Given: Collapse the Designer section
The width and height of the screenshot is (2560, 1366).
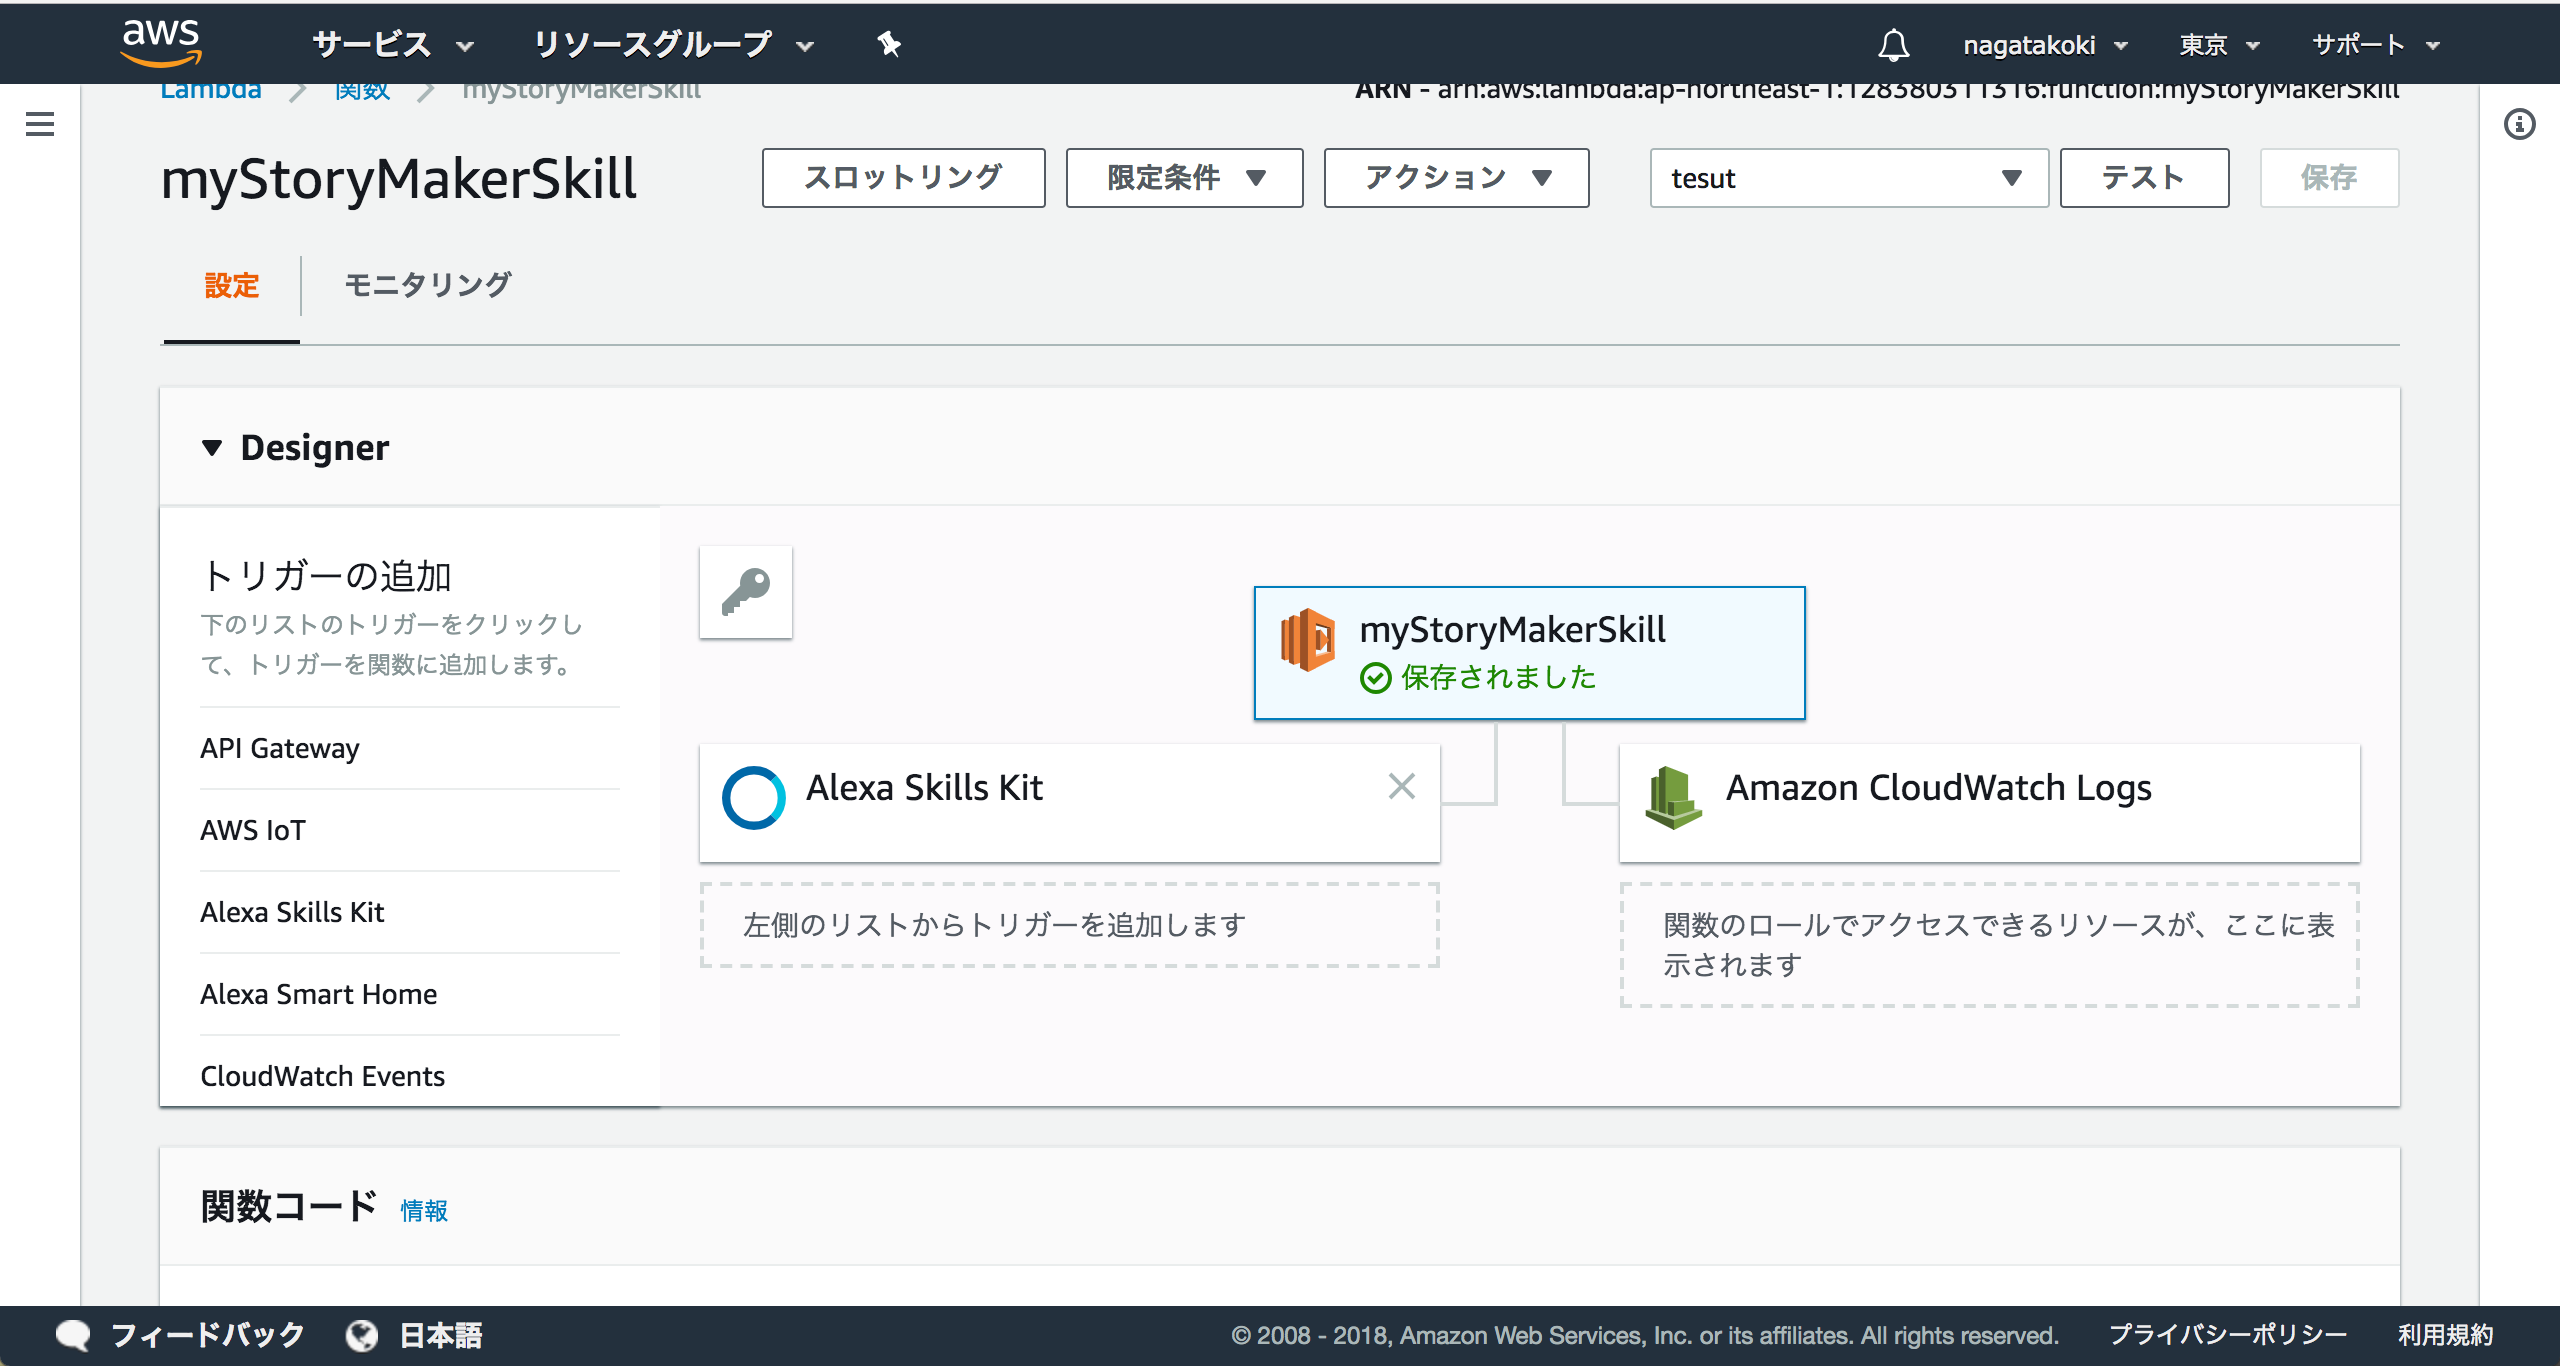Looking at the screenshot, I should [211, 448].
